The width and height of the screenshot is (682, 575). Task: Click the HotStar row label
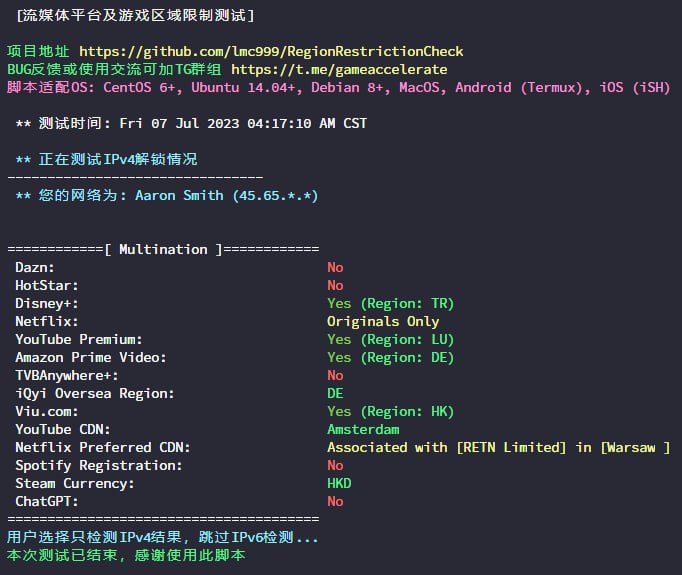46,285
